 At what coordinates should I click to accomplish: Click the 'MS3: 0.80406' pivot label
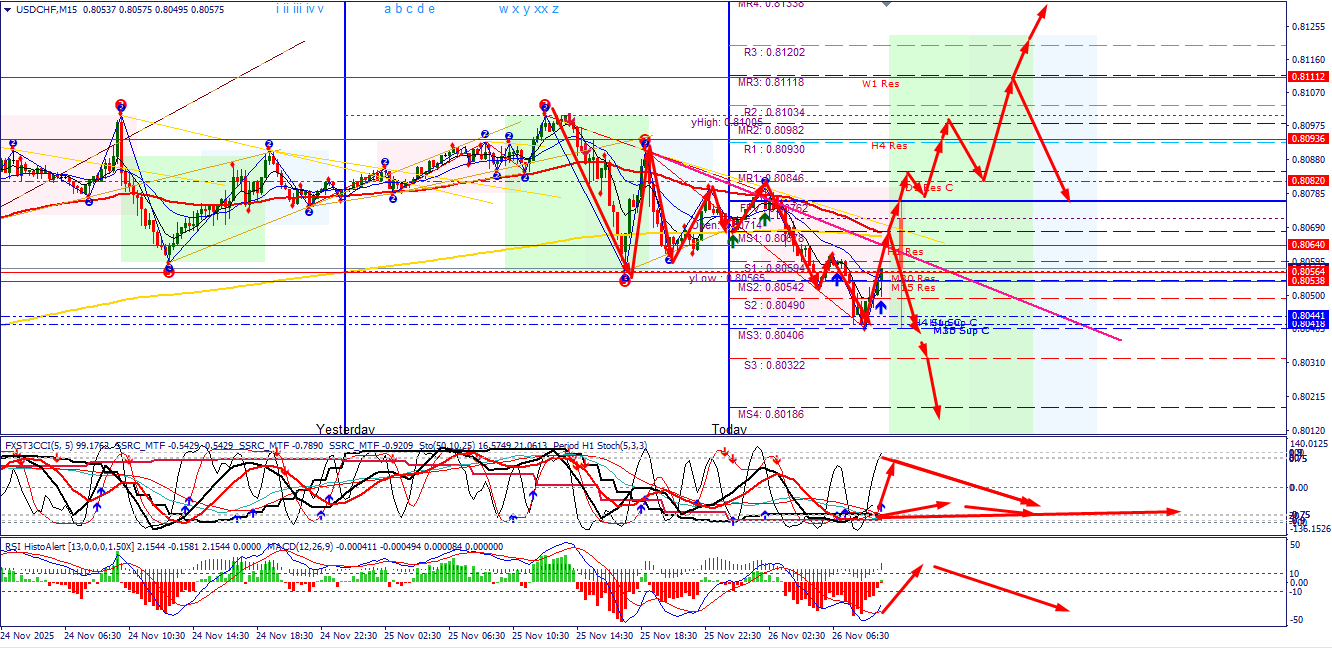(x=771, y=335)
